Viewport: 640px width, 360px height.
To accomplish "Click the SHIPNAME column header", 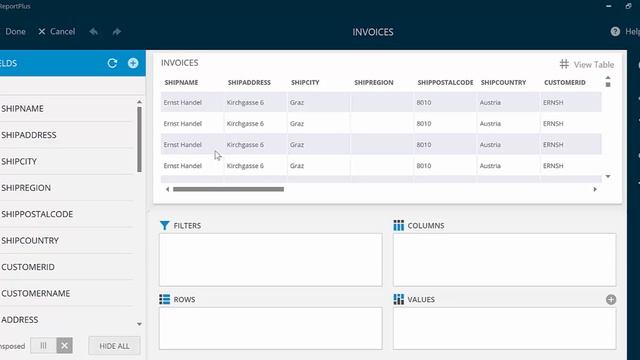I will click(181, 82).
